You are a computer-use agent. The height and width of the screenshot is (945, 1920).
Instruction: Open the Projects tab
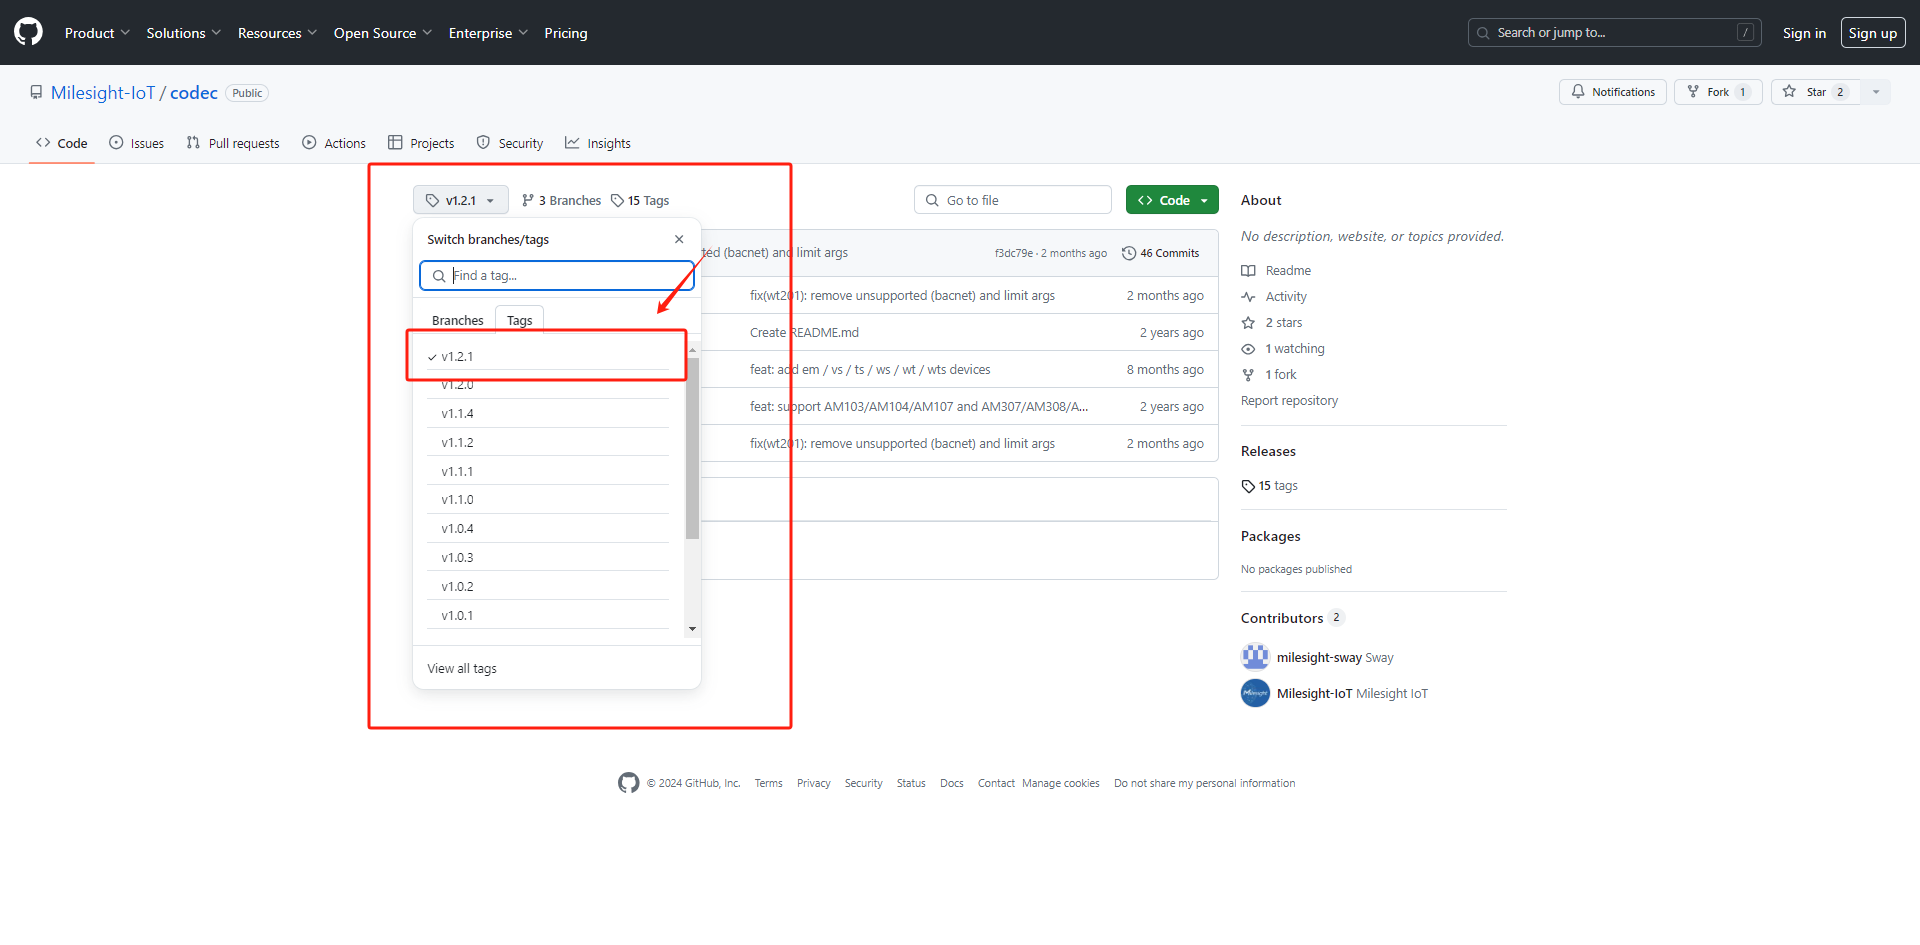point(421,143)
